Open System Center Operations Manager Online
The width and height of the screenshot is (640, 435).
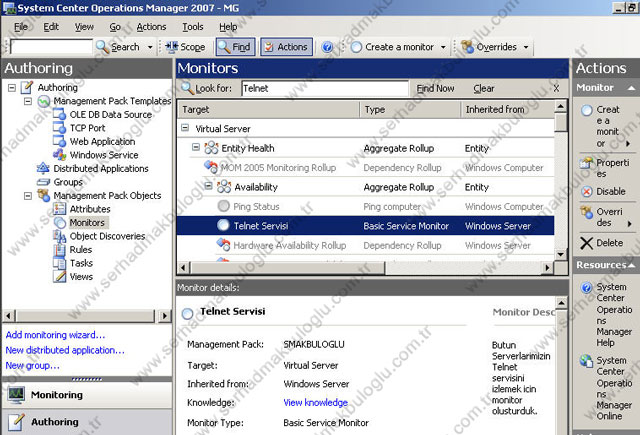pyautogui.click(x=614, y=388)
